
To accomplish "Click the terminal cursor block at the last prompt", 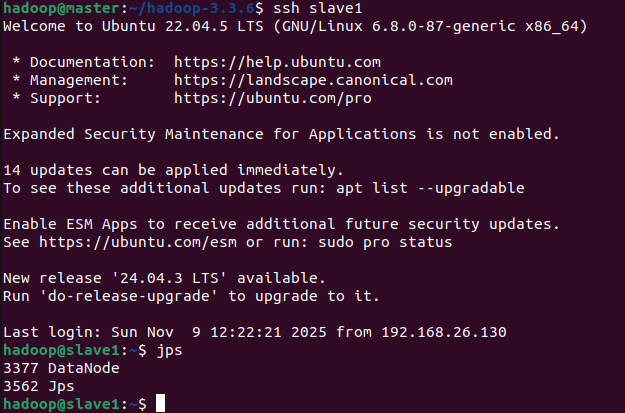I will [161, 403].
